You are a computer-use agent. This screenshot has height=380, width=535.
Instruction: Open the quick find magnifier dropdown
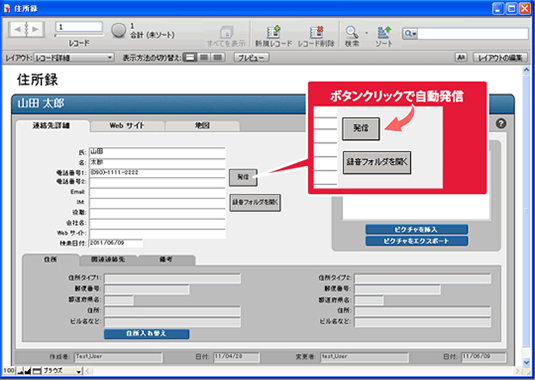410,34
